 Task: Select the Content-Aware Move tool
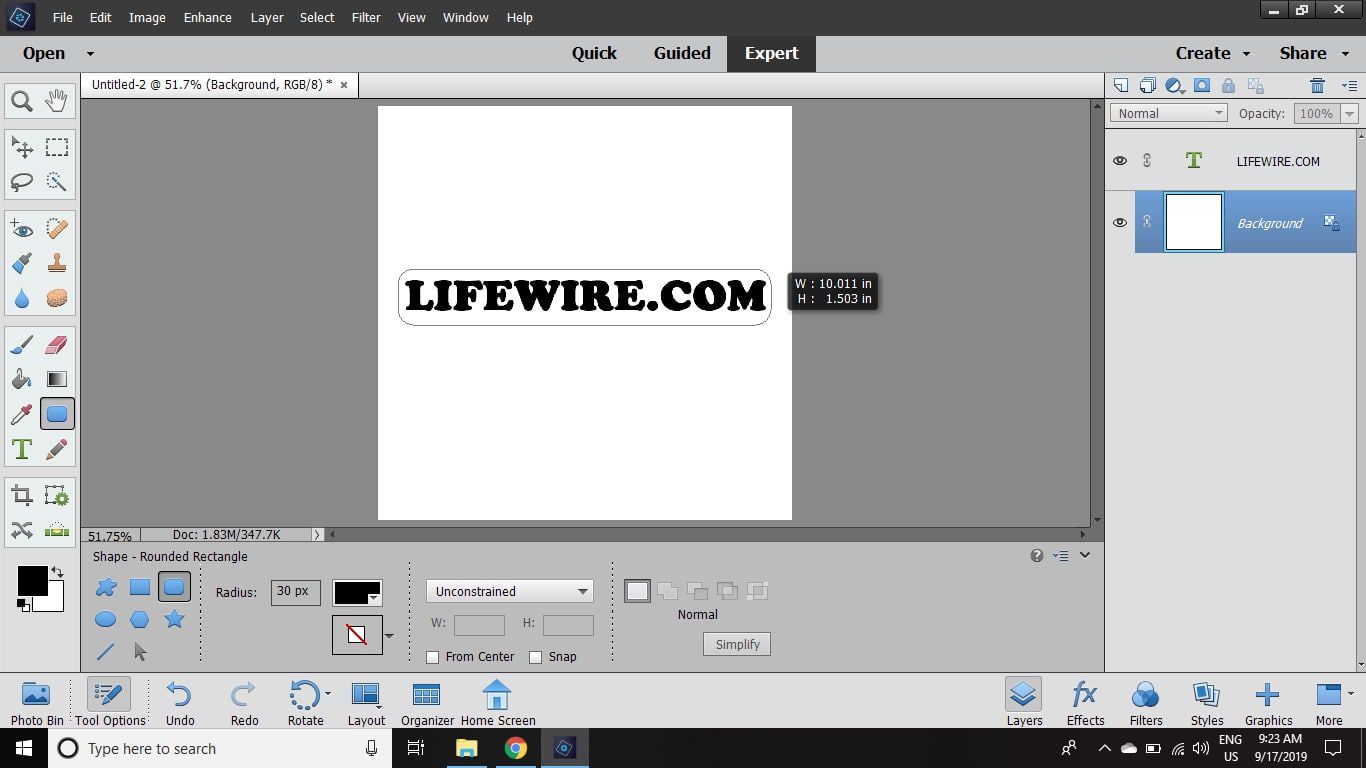tap(22, 530)
